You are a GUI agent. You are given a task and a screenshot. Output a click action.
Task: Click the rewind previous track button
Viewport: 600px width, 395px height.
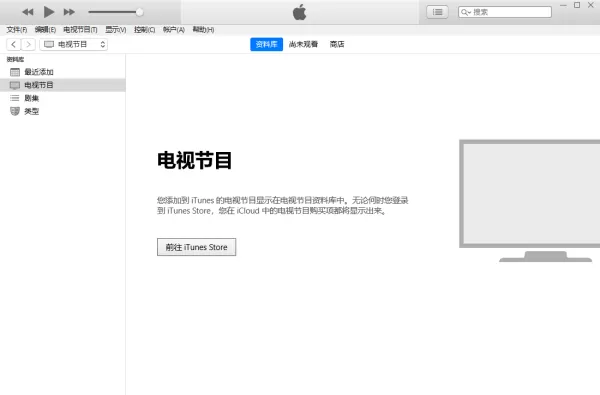coord(28,12)
